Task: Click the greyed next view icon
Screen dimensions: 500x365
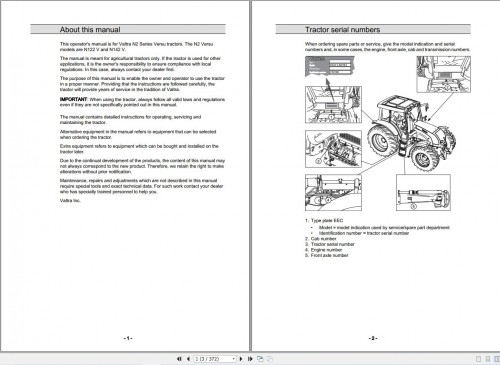Action: point(270,359)
